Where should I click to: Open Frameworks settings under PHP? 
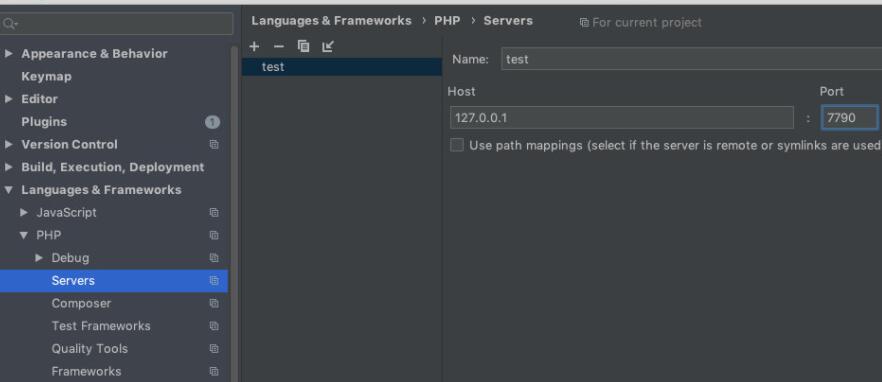click(x=86, y=371)
